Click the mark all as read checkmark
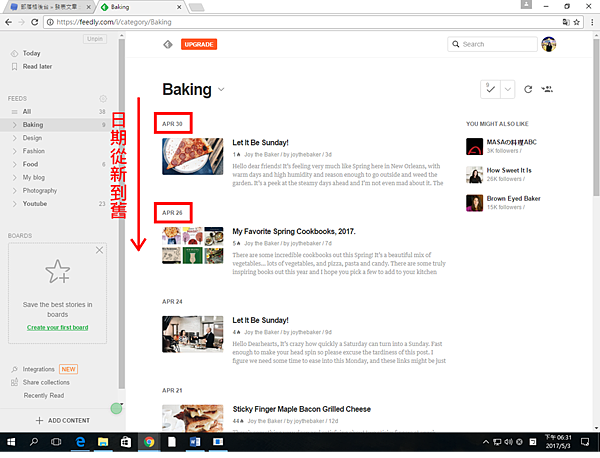 click(490, 90)
